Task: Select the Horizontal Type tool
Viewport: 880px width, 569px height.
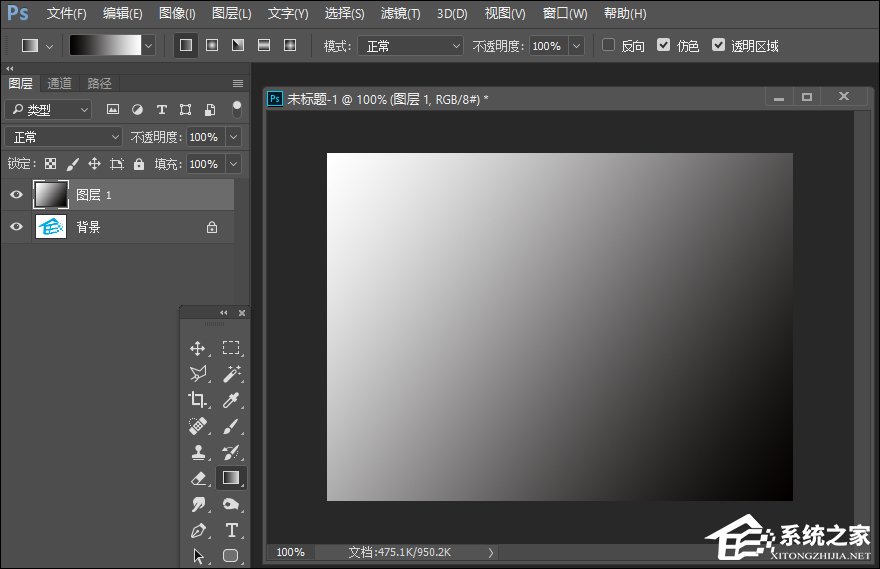Action: pyautogui.click(x=231, y=530)
